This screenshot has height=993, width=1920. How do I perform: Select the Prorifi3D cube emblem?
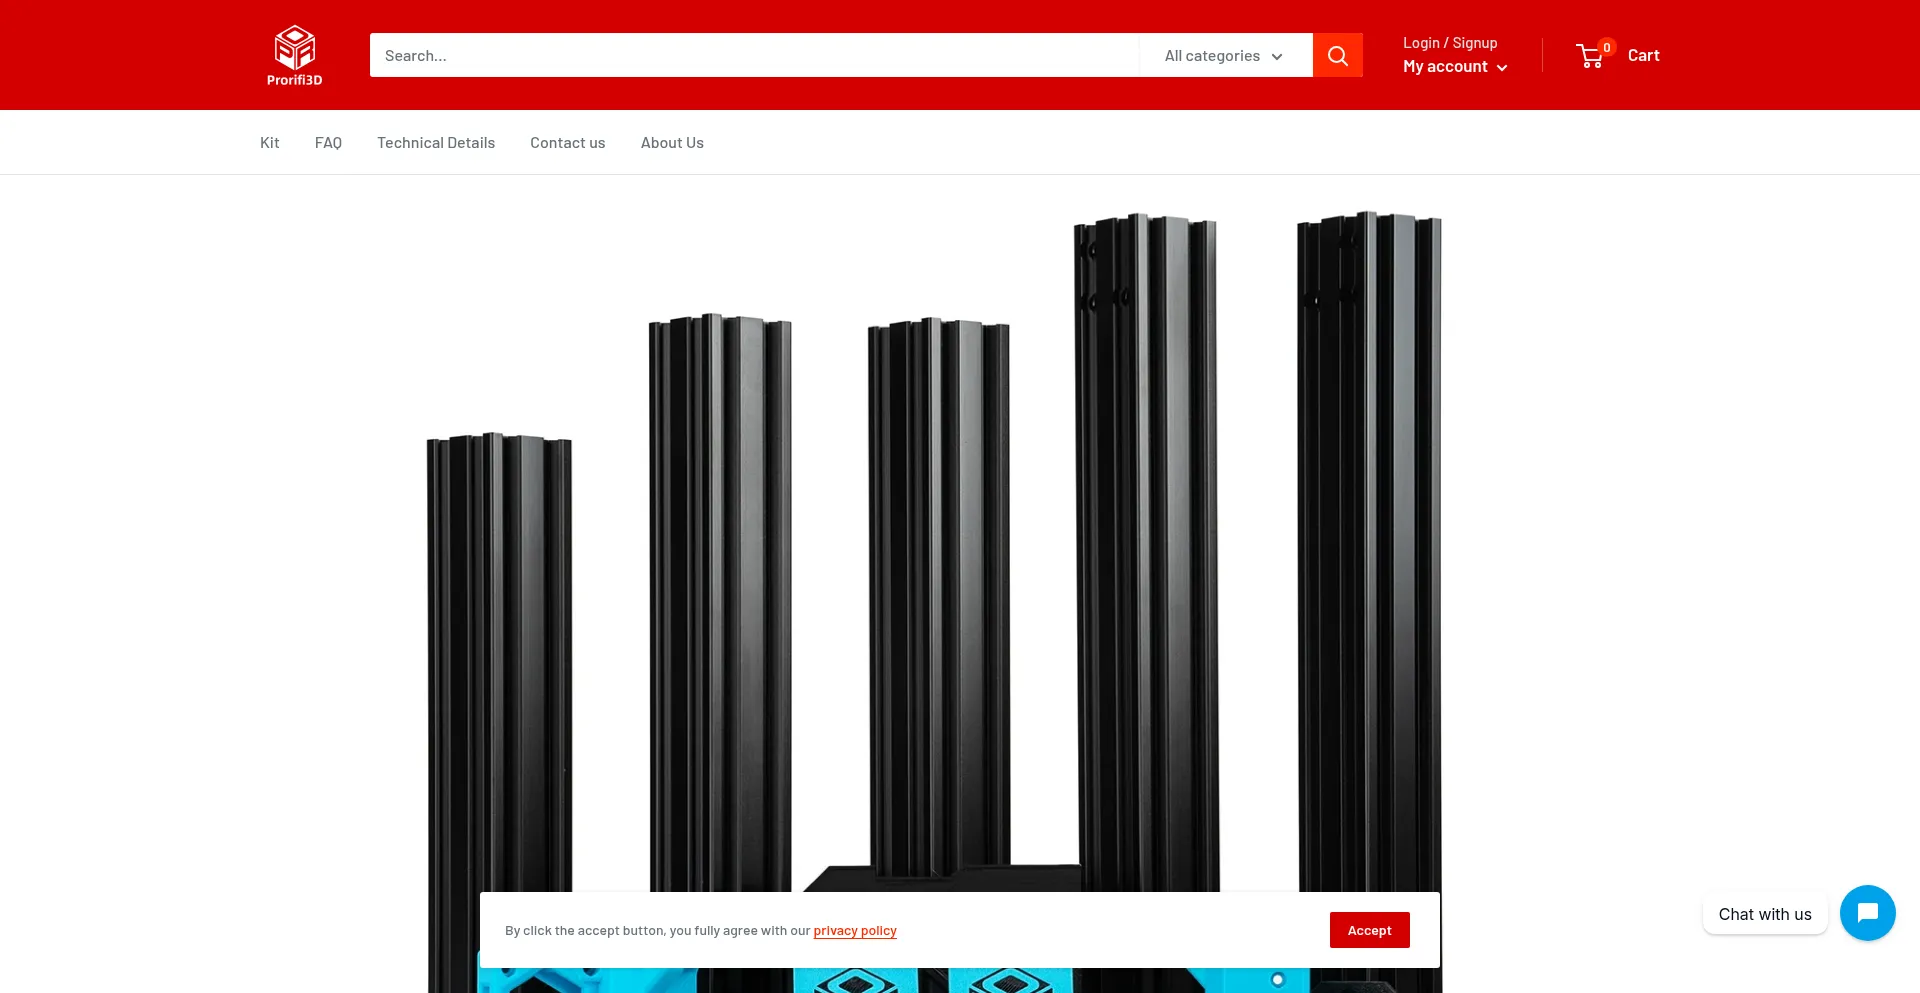pos(293,44)
